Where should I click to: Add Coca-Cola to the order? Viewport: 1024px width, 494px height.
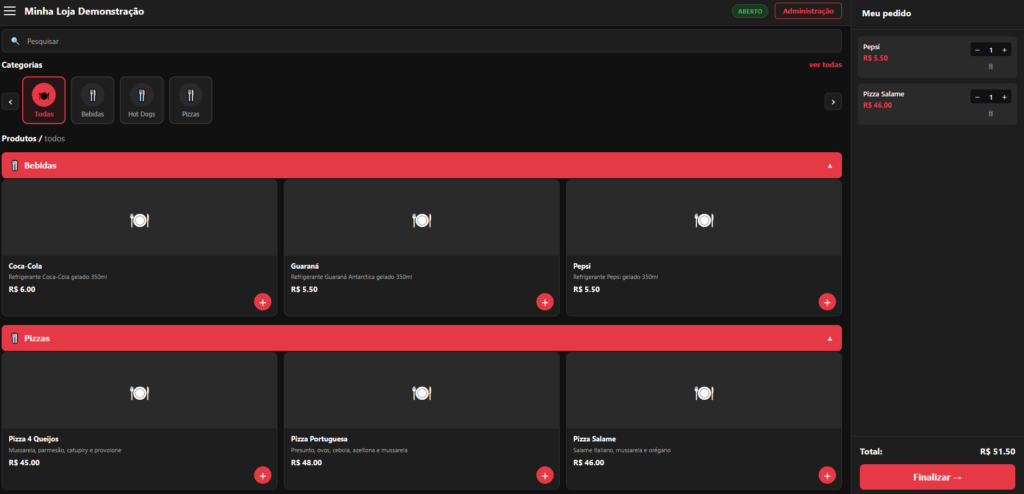(x=262, y=301)
